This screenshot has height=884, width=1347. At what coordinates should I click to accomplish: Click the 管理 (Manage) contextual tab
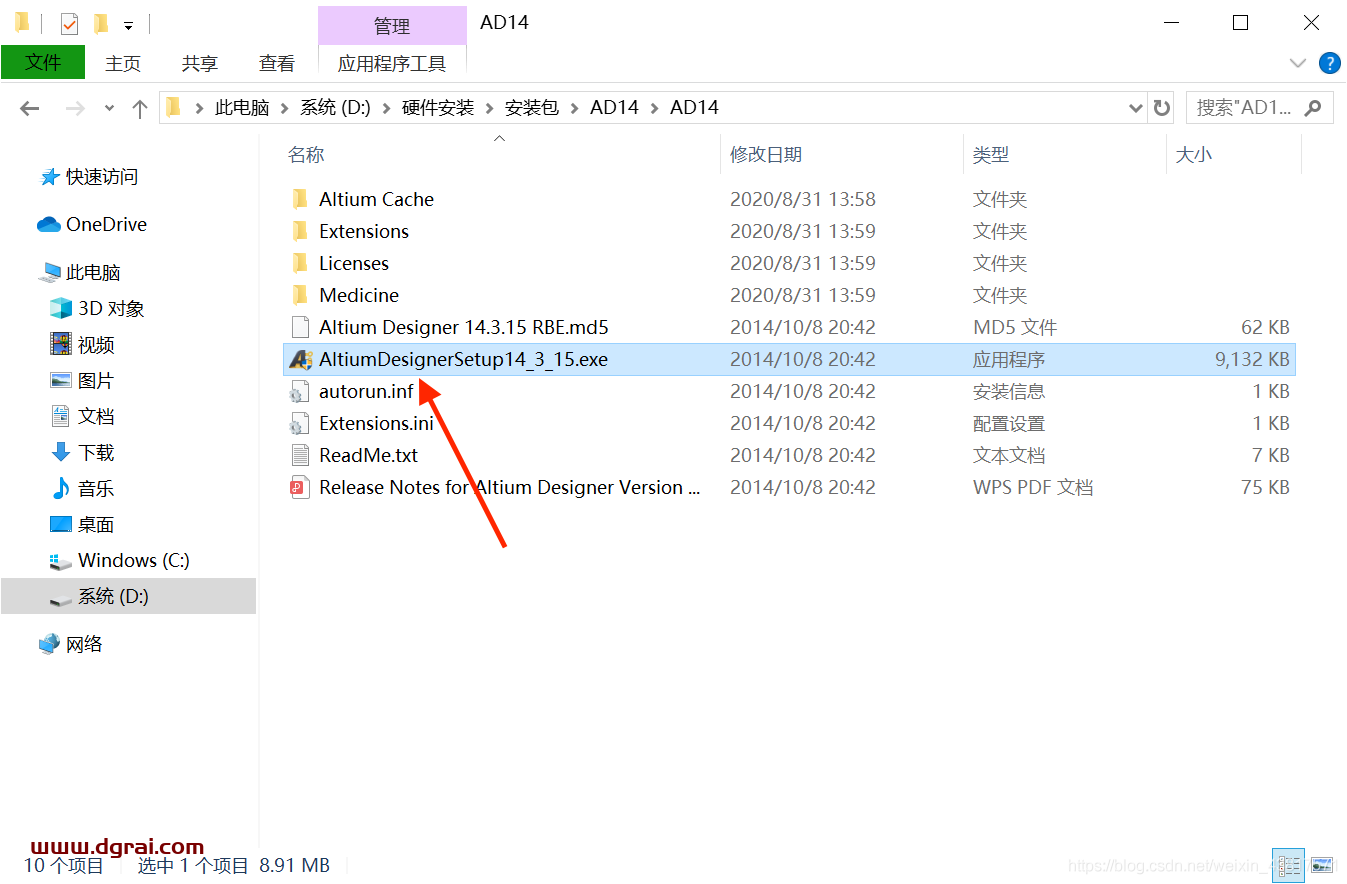point(392,26)
